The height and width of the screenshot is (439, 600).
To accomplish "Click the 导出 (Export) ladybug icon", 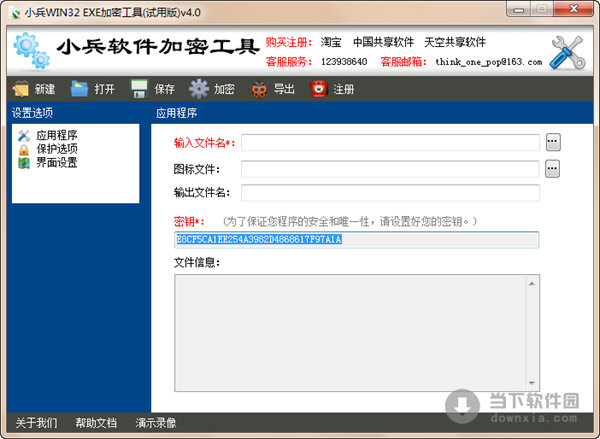I will click(259, 89).
